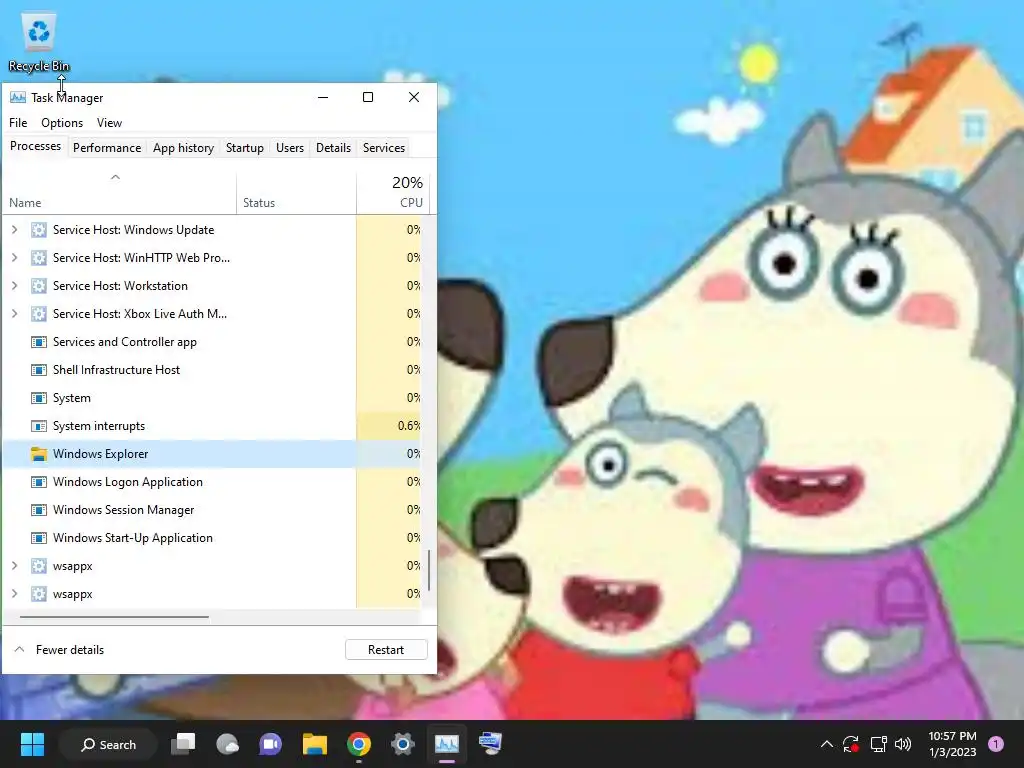Open the Chat camera icon in taskbar

[x=270, y=744]
